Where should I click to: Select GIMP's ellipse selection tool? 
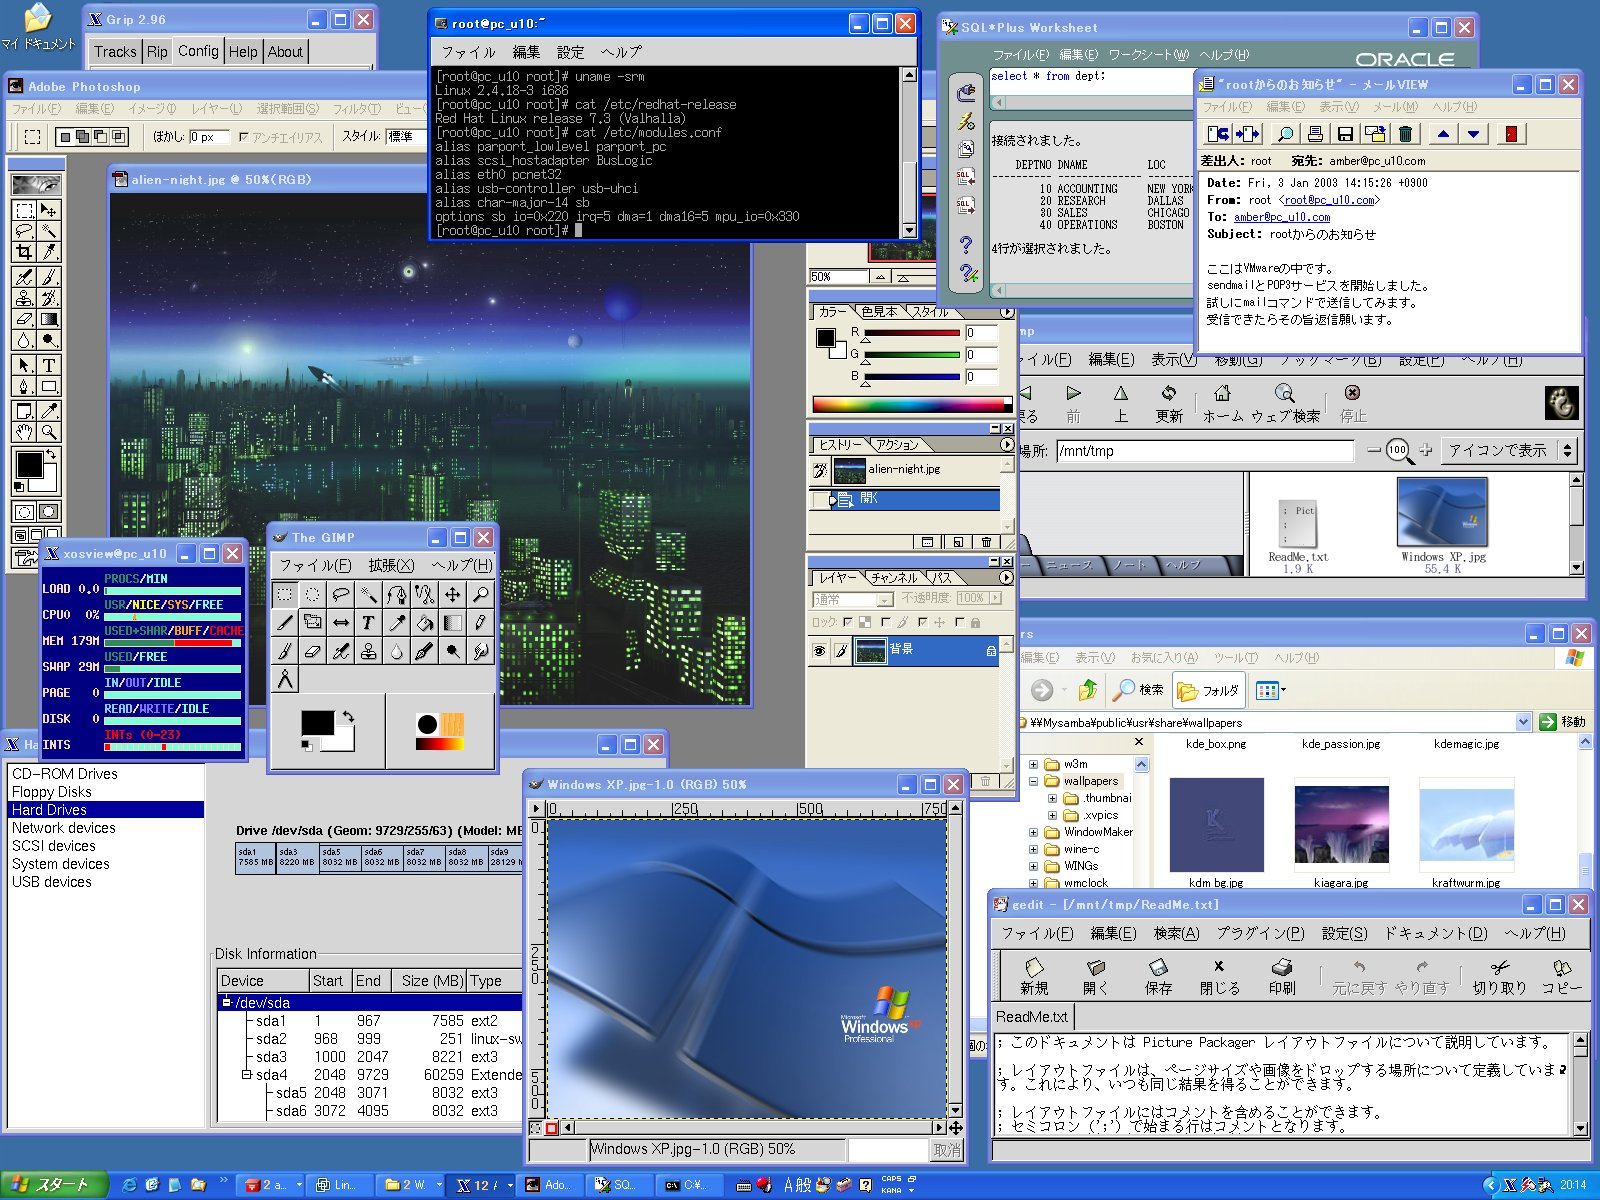313,594
